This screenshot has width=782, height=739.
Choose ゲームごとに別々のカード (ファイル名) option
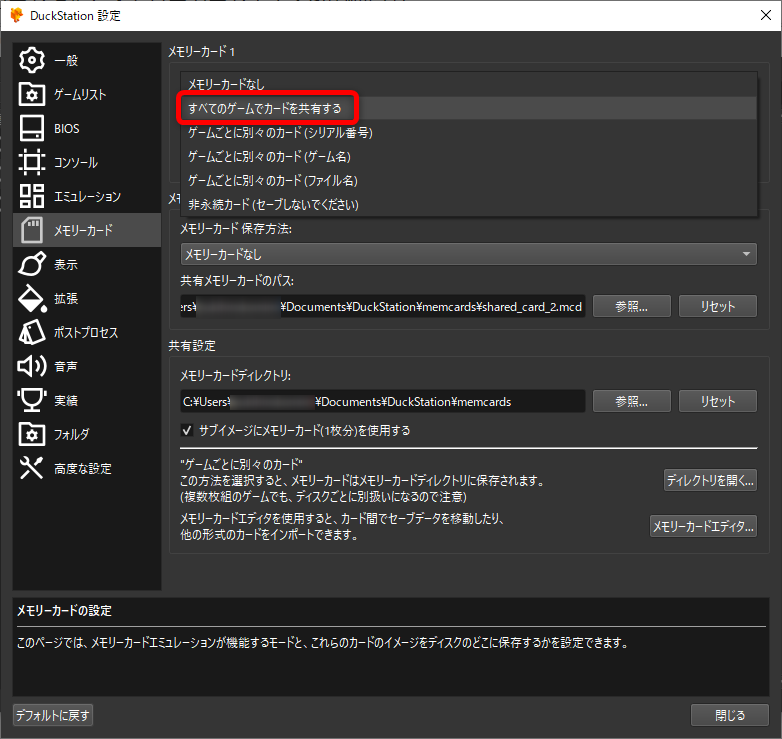pos(469,180)
